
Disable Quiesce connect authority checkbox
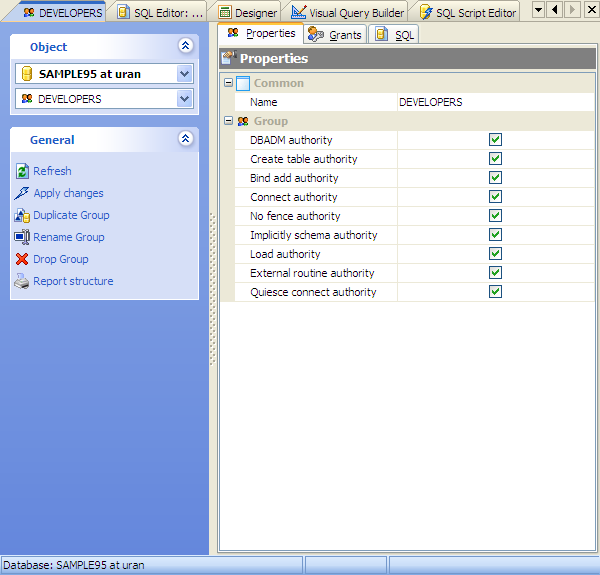tap(495, 292)
